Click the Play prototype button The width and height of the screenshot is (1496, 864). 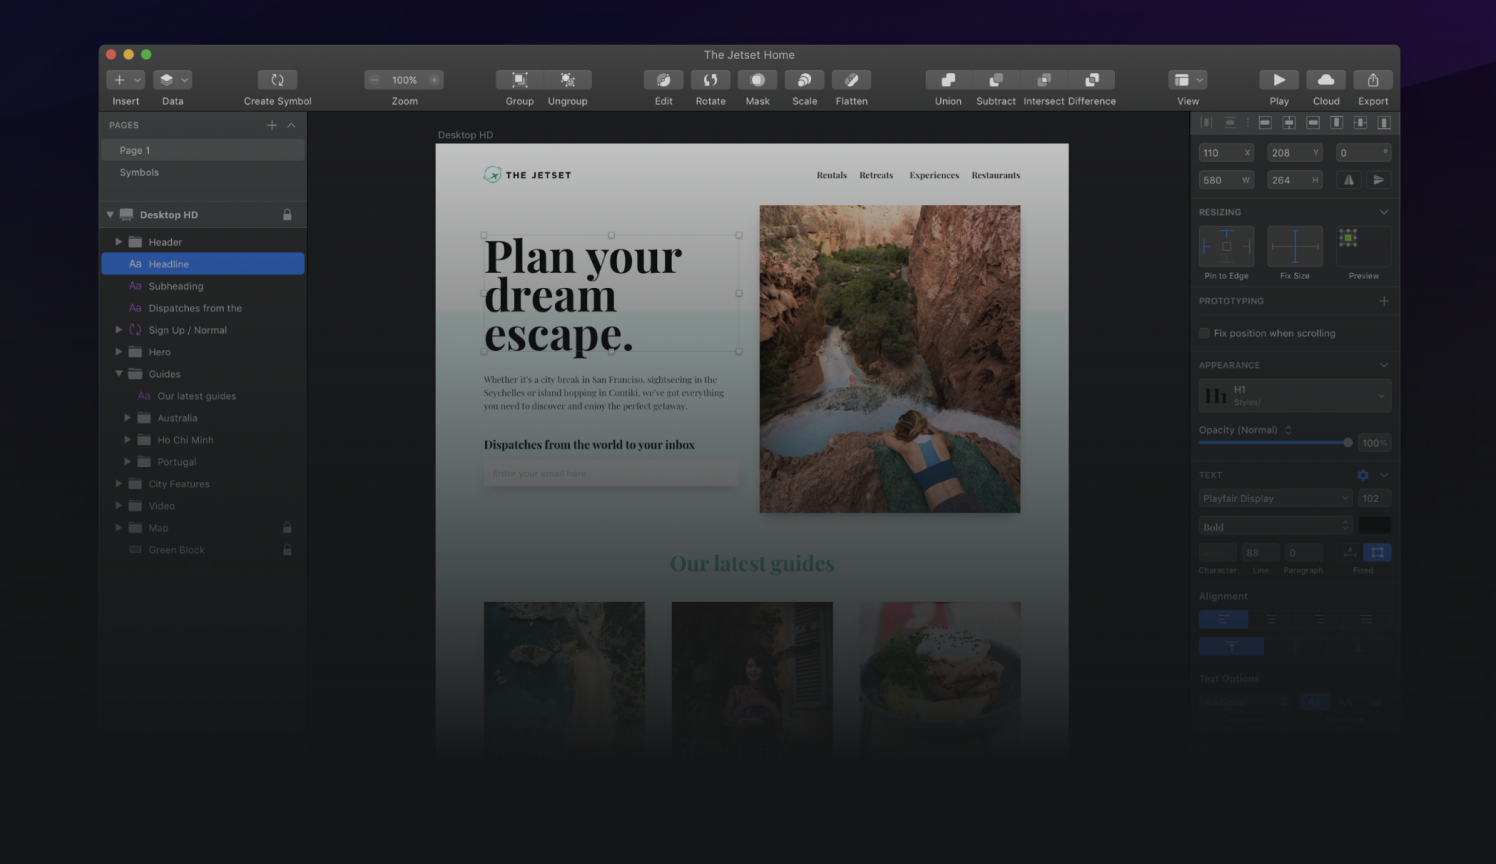1279,80
